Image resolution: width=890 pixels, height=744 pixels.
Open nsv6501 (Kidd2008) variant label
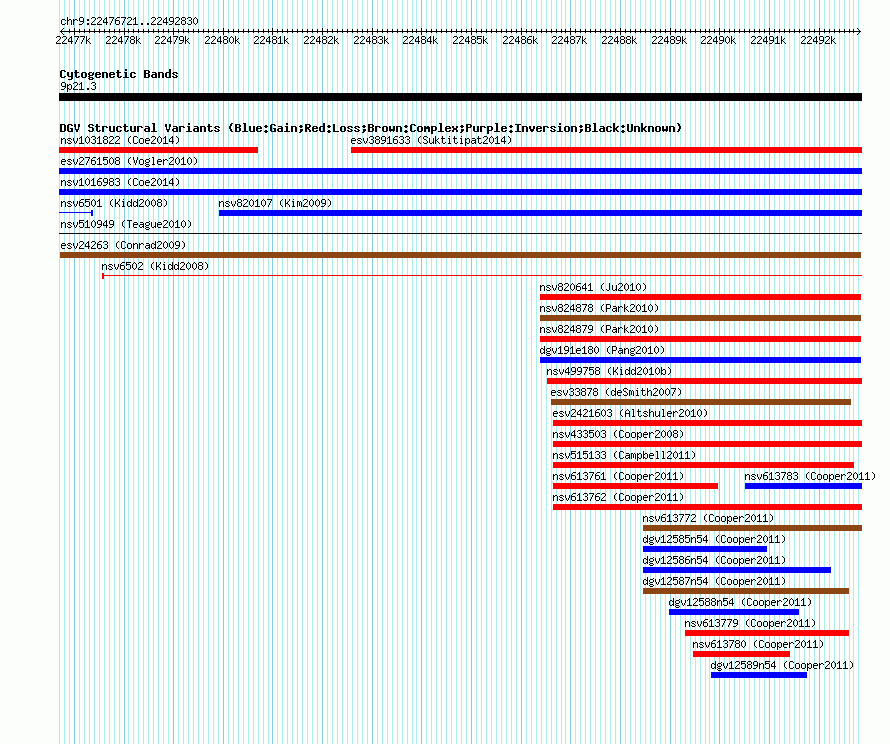click(114, 203)
